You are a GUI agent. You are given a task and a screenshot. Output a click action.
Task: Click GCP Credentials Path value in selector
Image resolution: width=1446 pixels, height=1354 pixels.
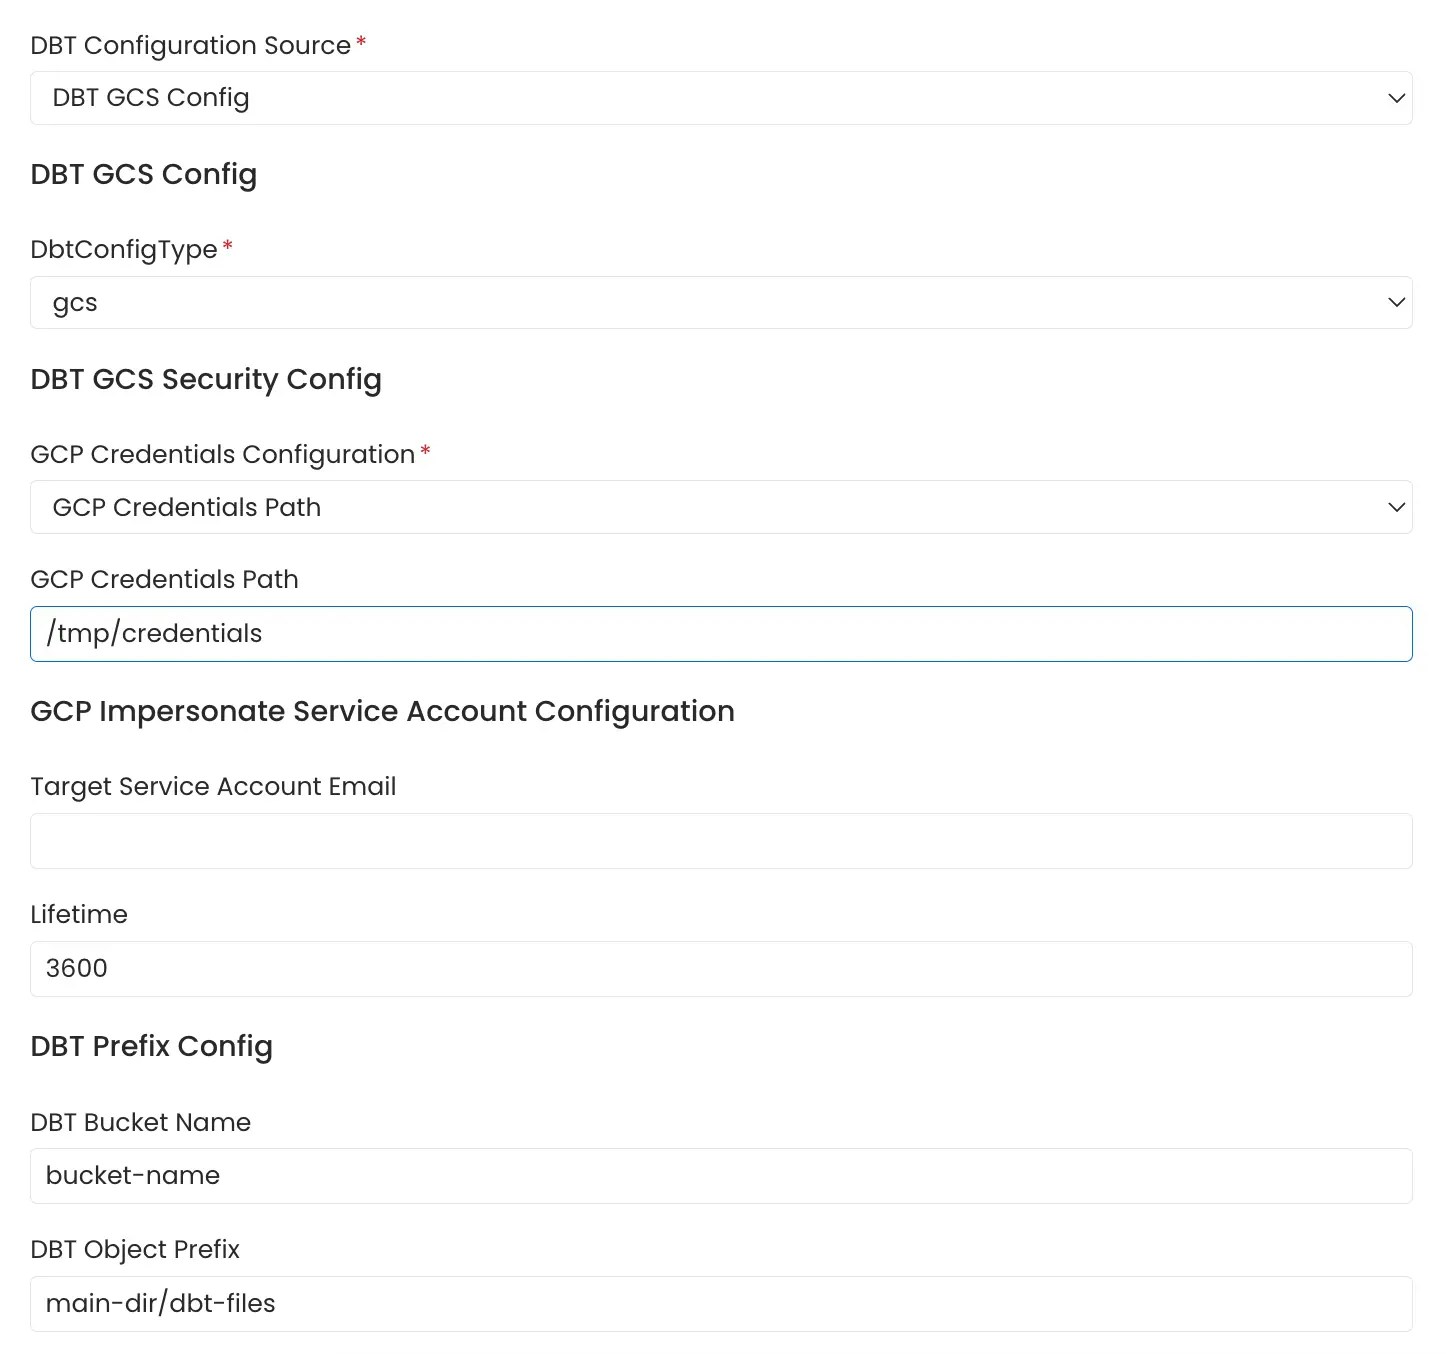[x=186, y=507]
